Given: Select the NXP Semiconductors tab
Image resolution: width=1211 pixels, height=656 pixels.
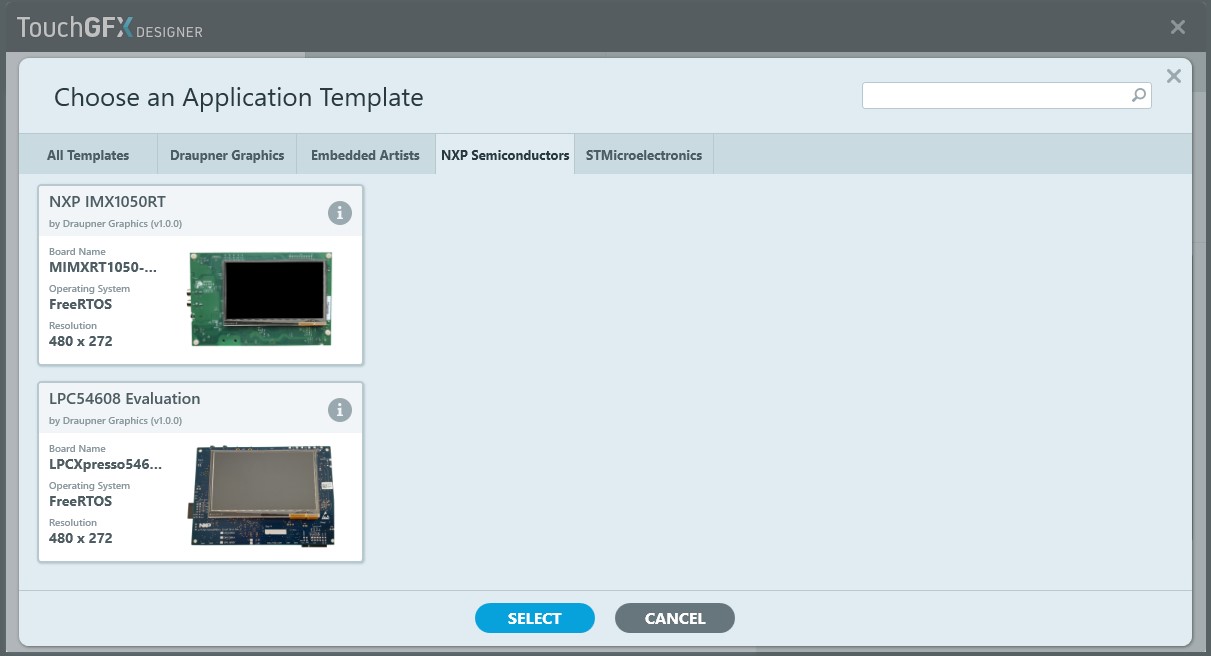Looking at the screenshot, I should click(x=505, y=155).
